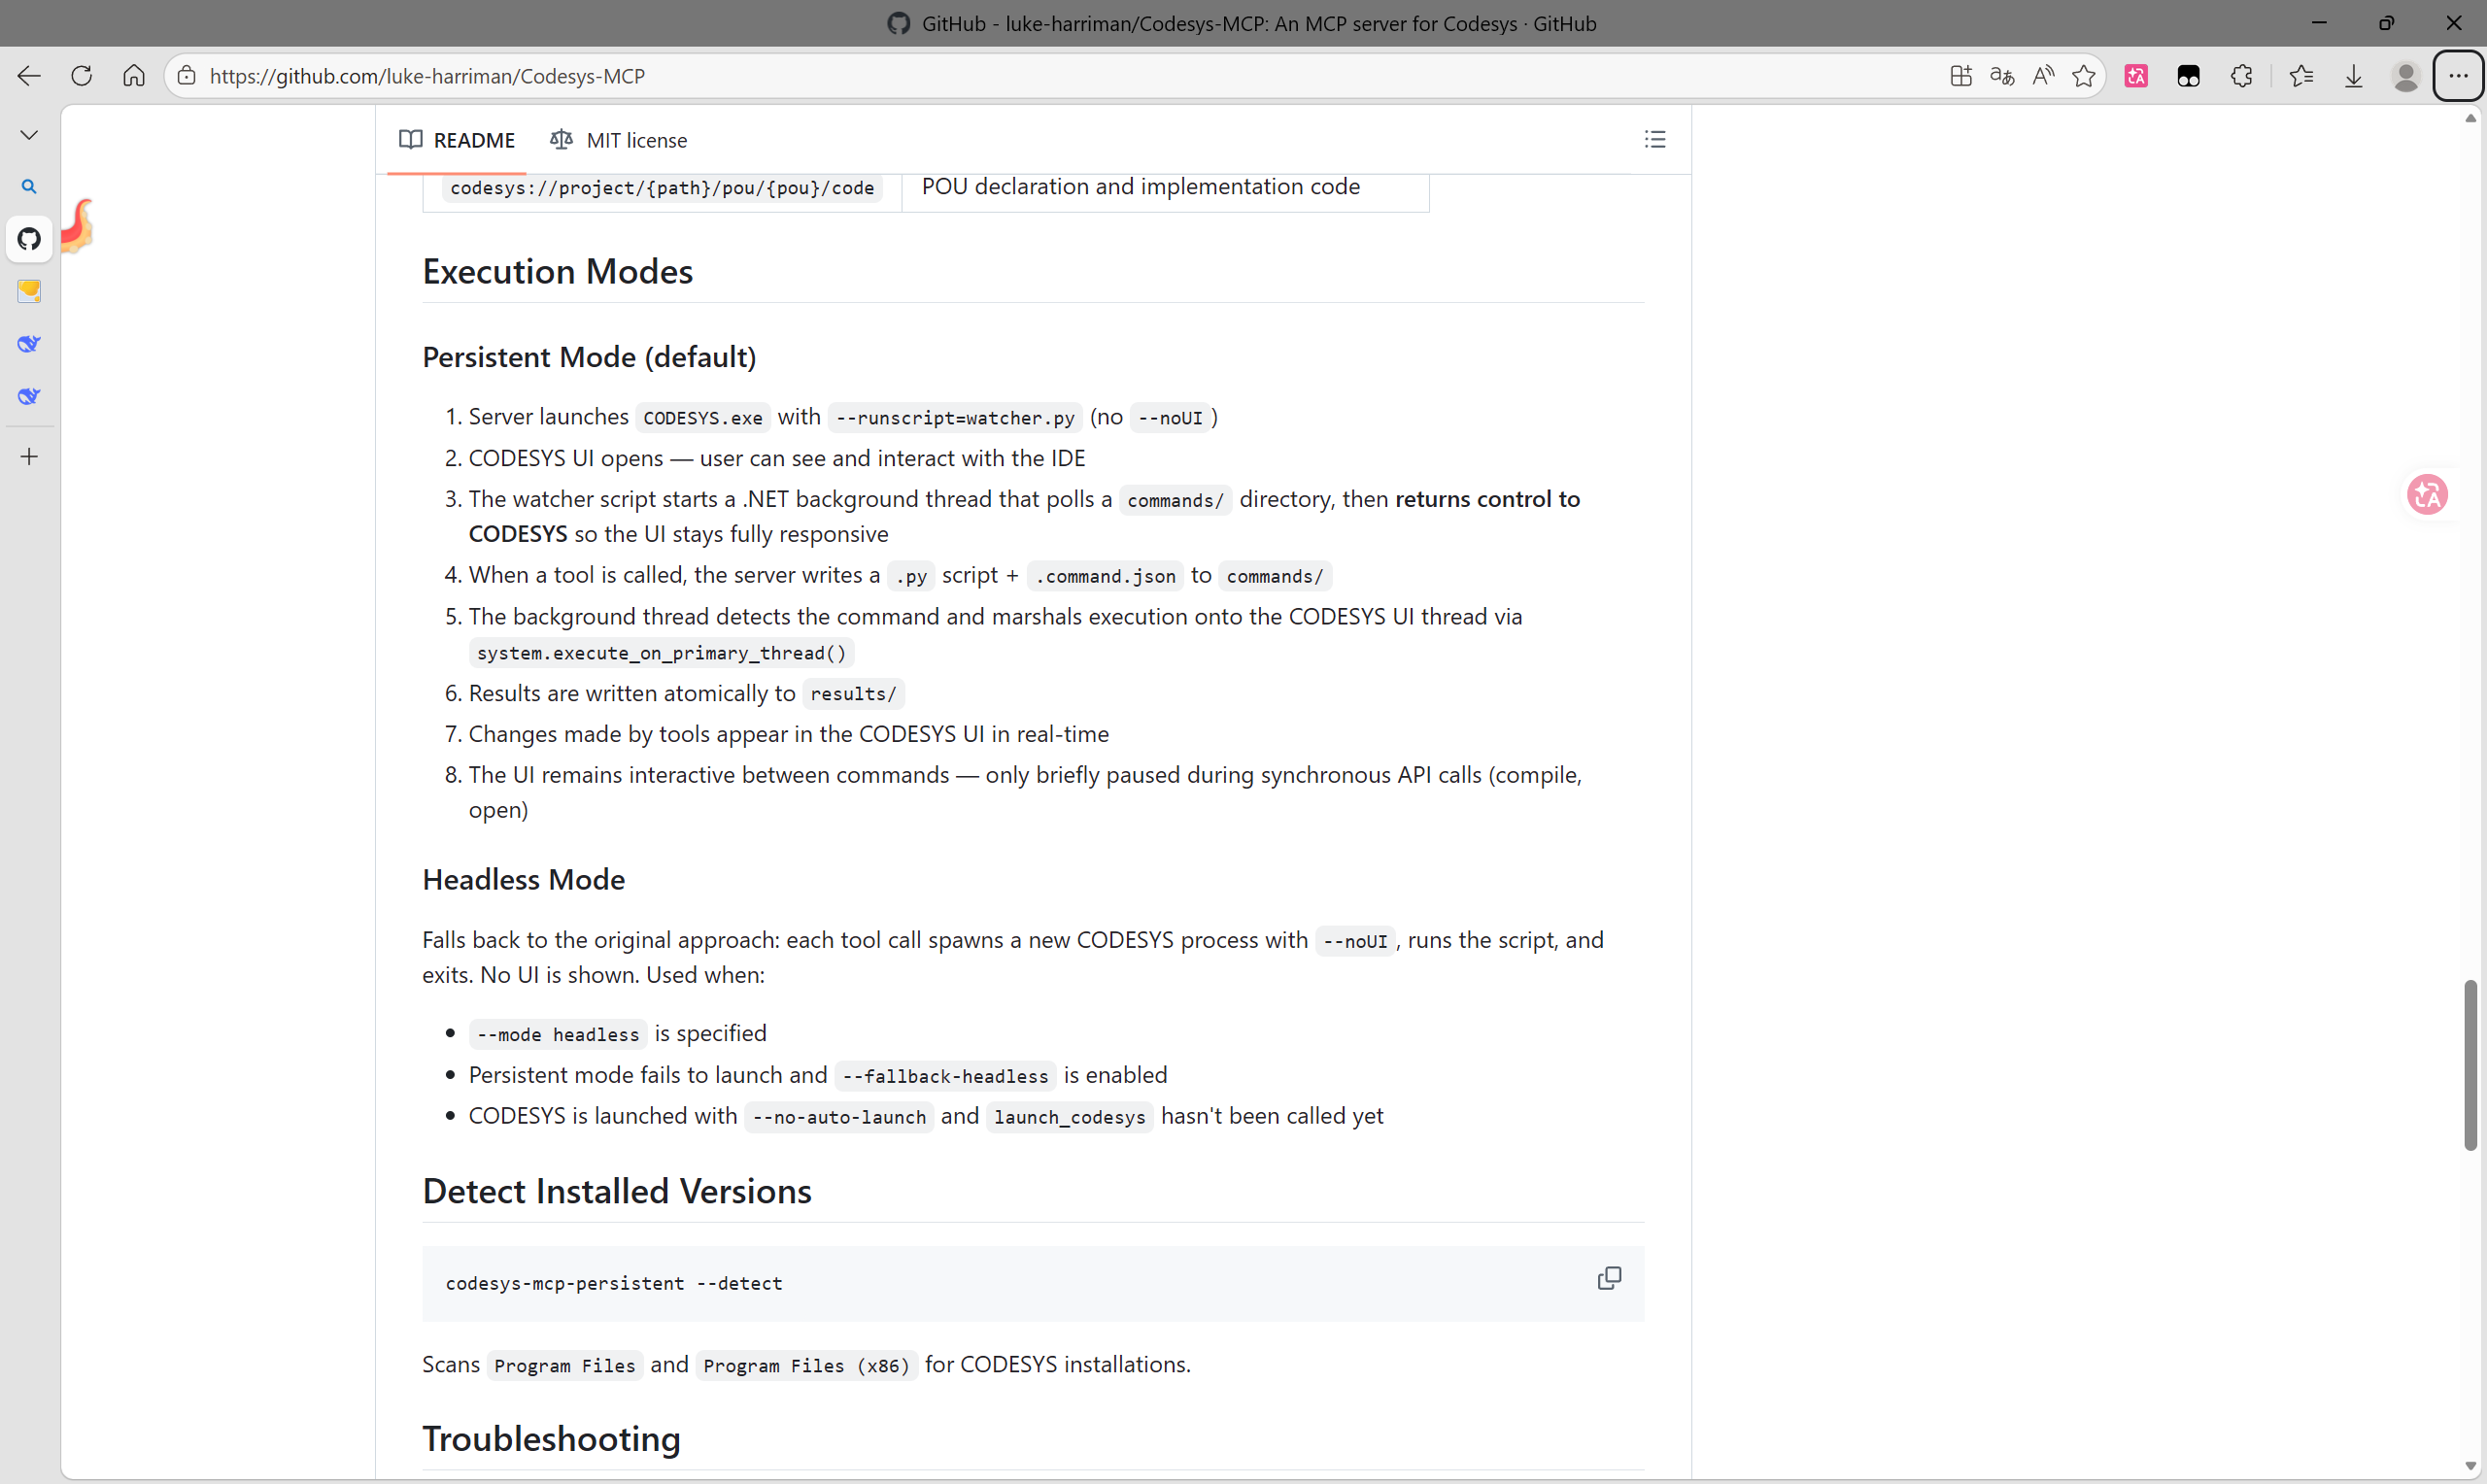Reload the current GitHub page
Image resolution: width=2487 pixels, height=1484 pixels.
click(82, 76)
